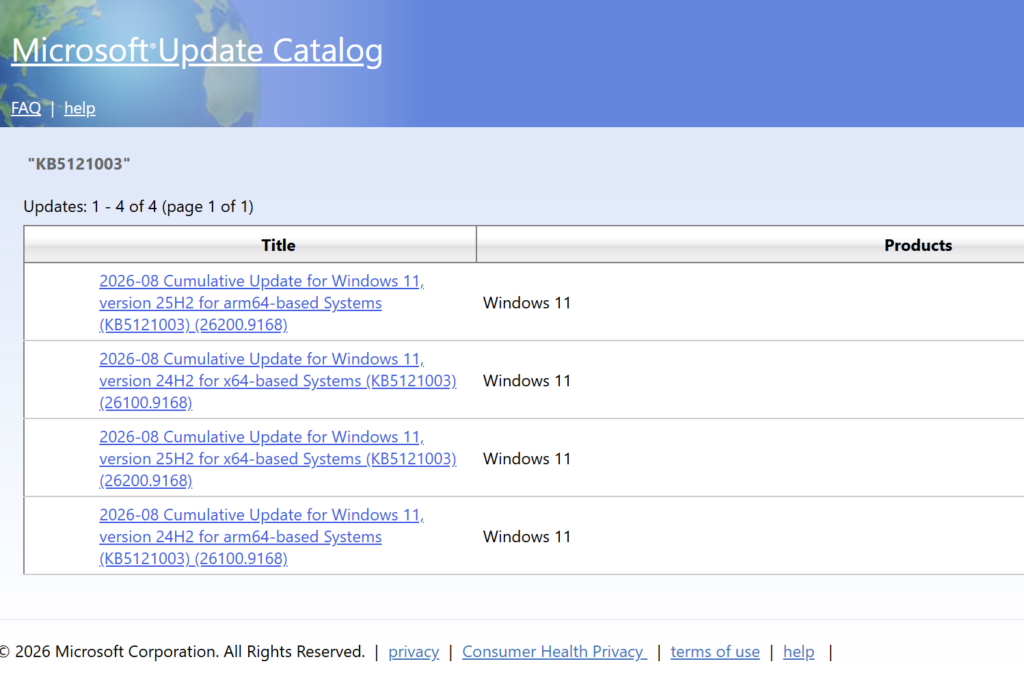Select the 'Updates: 1 - 4 of 4' text
This screenshot has height=694, width=1024.
(x=90, y=207)
